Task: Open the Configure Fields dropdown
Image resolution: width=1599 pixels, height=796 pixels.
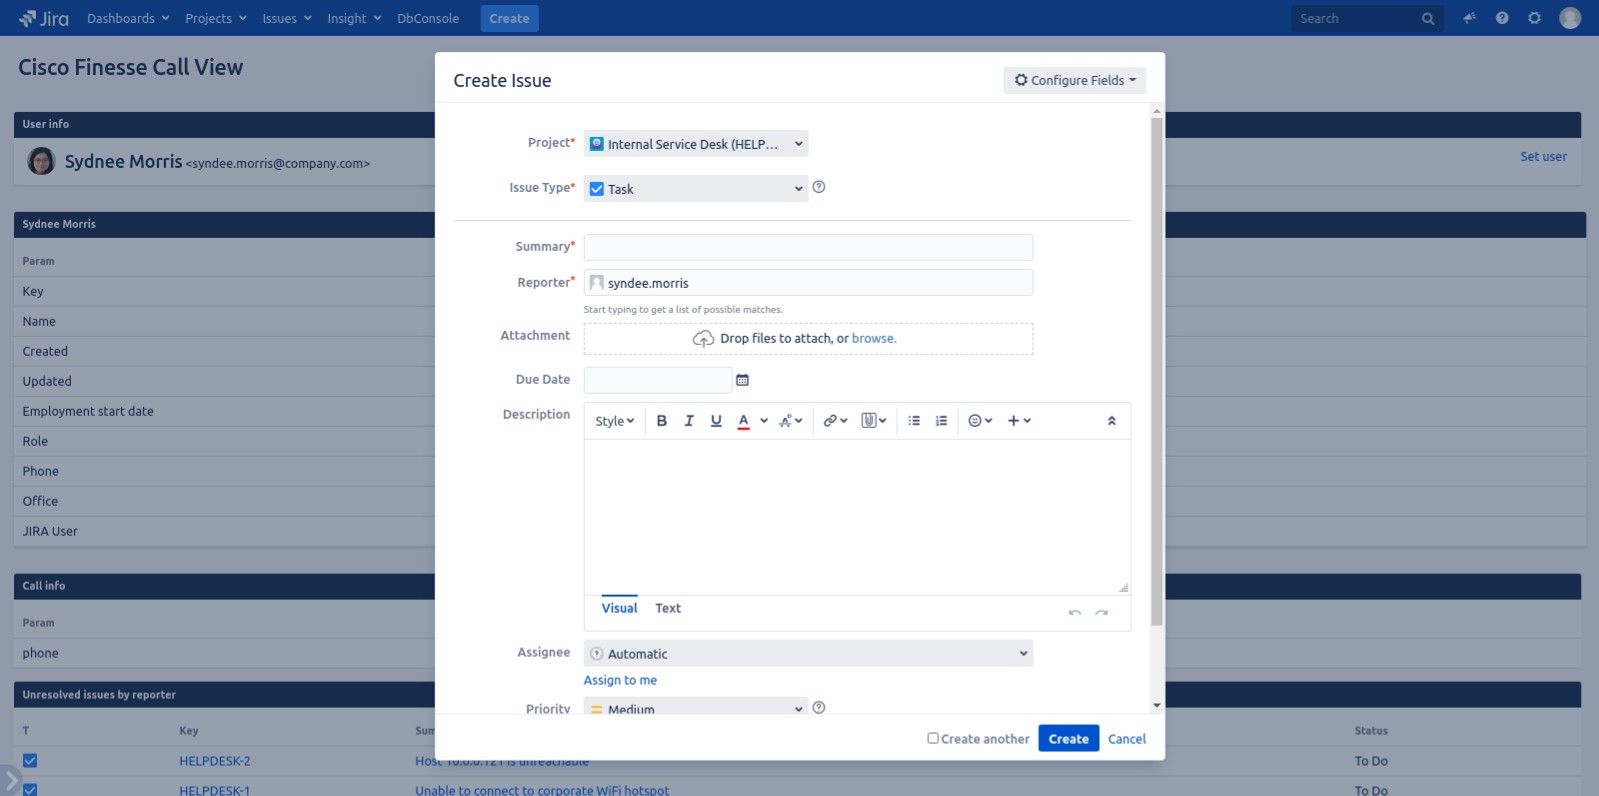Action: [x=1074, y=80]
